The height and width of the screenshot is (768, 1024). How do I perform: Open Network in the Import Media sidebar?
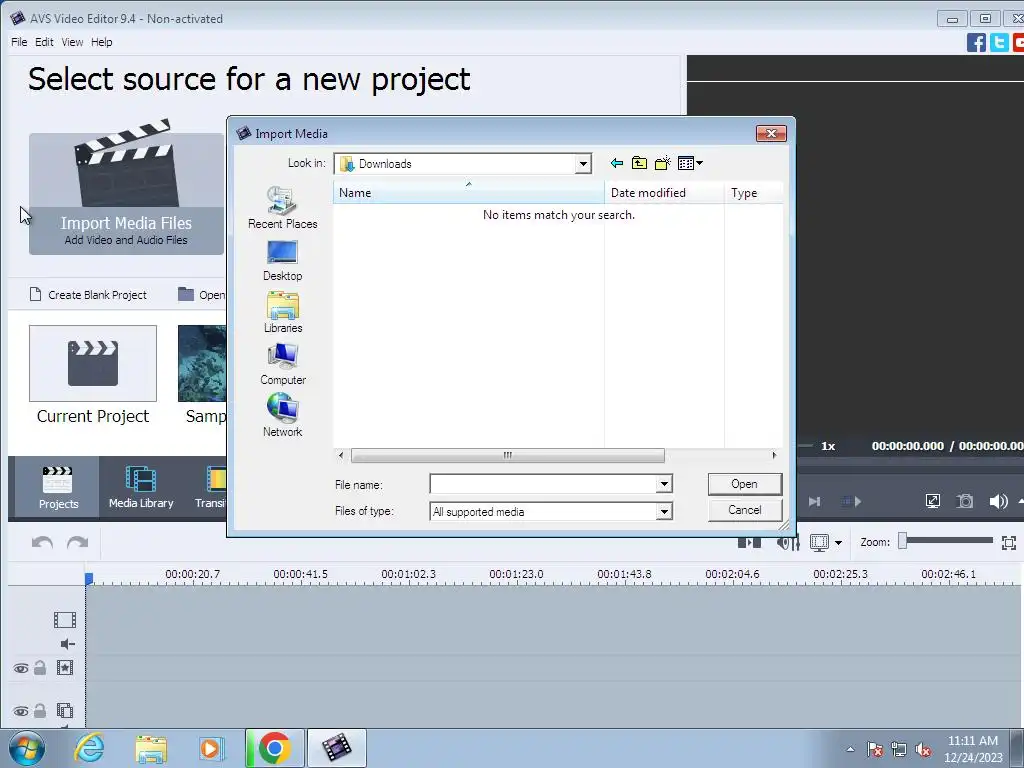[x=283, y=416]
